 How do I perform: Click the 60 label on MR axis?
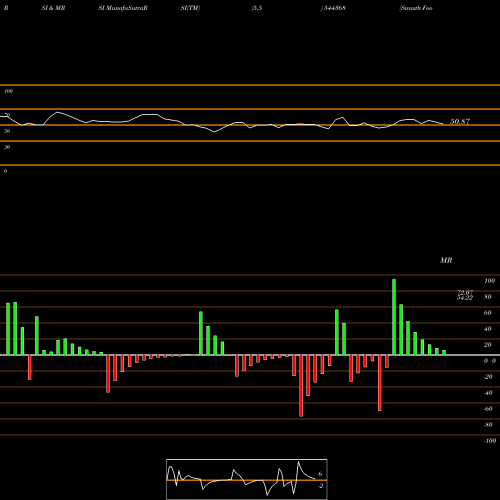click(488, 313)
